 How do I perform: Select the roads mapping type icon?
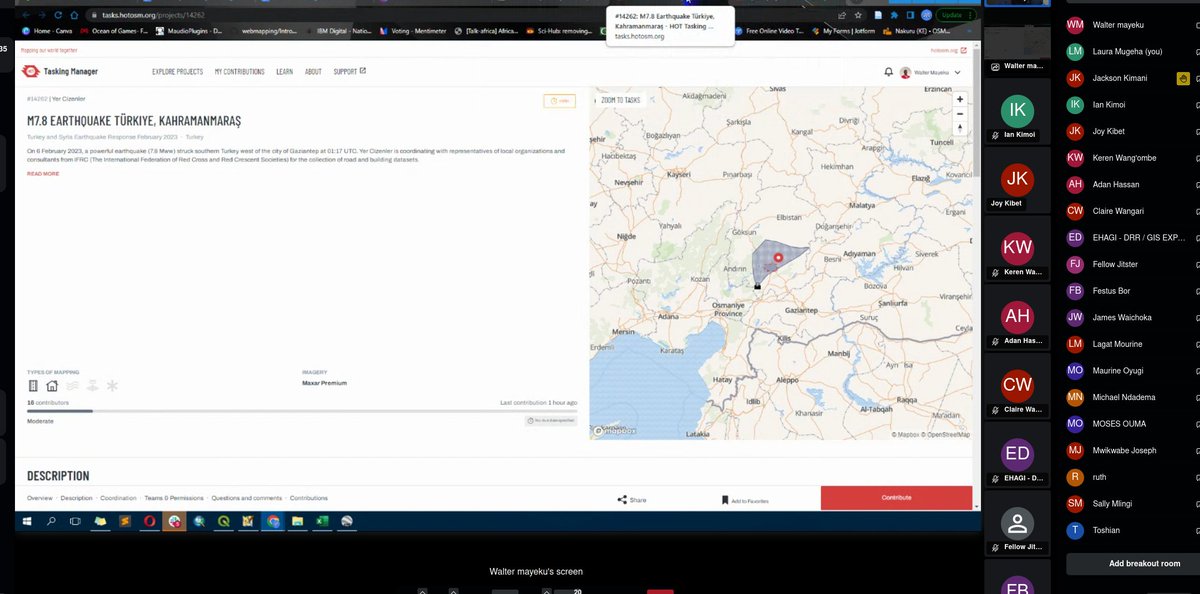(x=33, y=385)
